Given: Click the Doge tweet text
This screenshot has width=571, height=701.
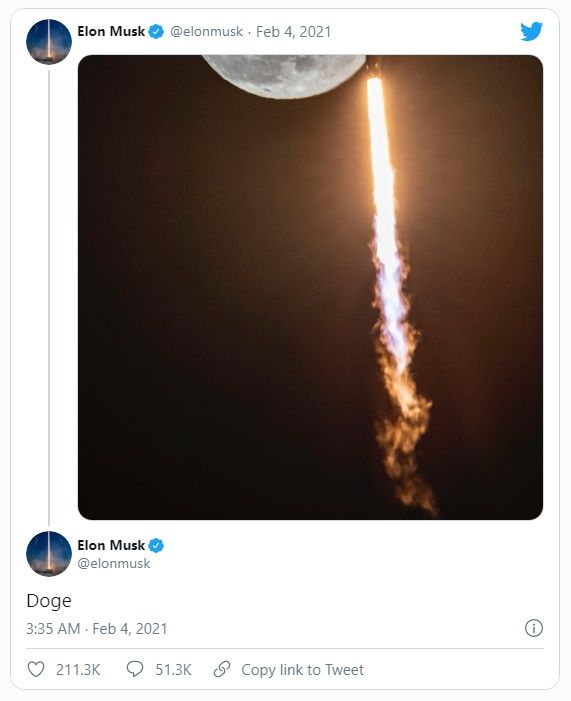Looking at the screenshot, I should click(49, 600).
